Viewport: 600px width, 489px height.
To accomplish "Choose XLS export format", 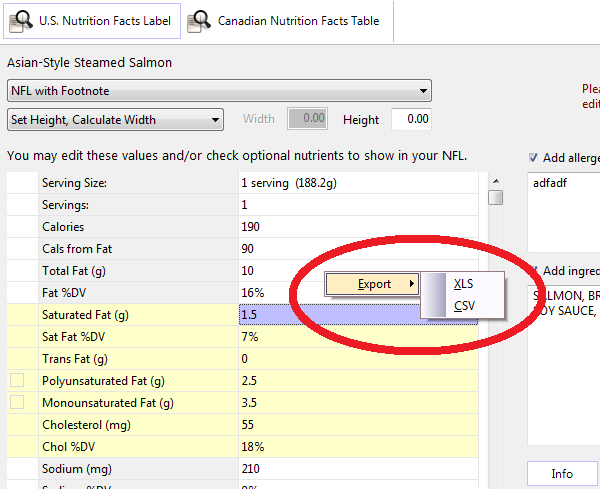I will coord(463,284).
